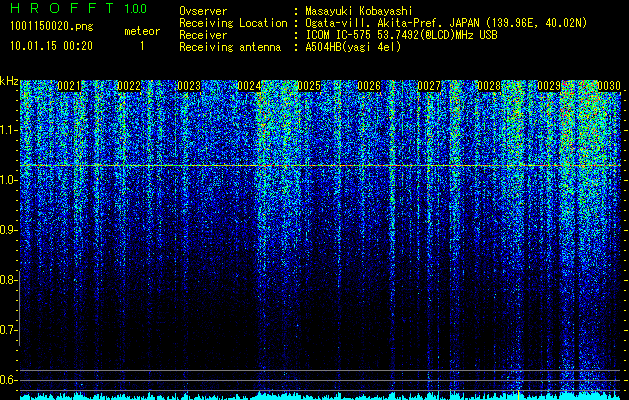
Task: Click the 0028 time marker
Action: (489, 86)
